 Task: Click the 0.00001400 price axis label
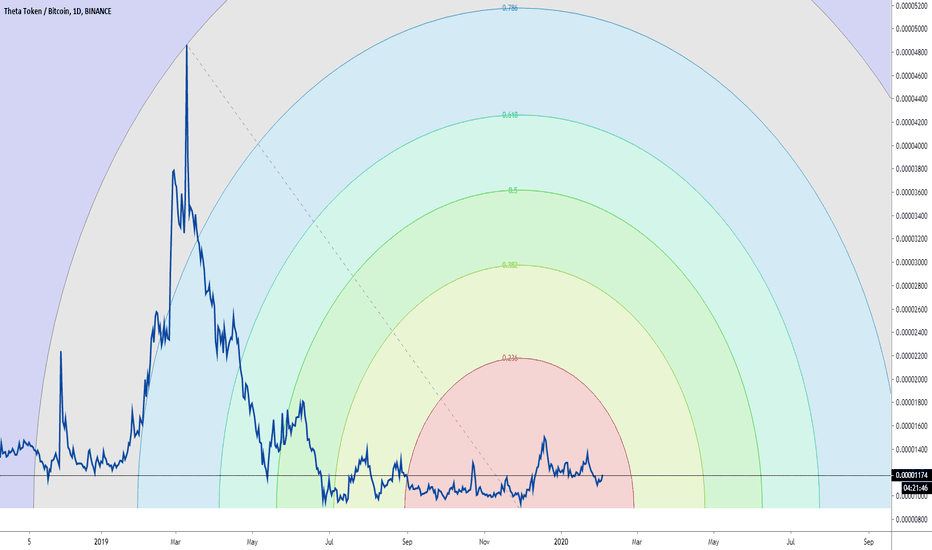coord(912,450)
